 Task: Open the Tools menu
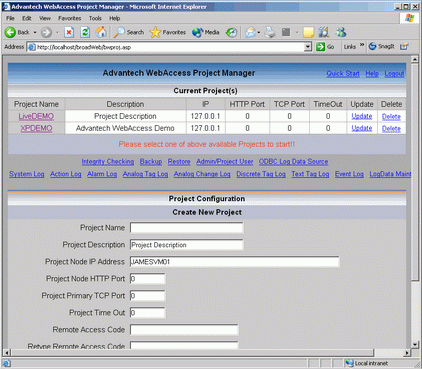coord(95,18)
